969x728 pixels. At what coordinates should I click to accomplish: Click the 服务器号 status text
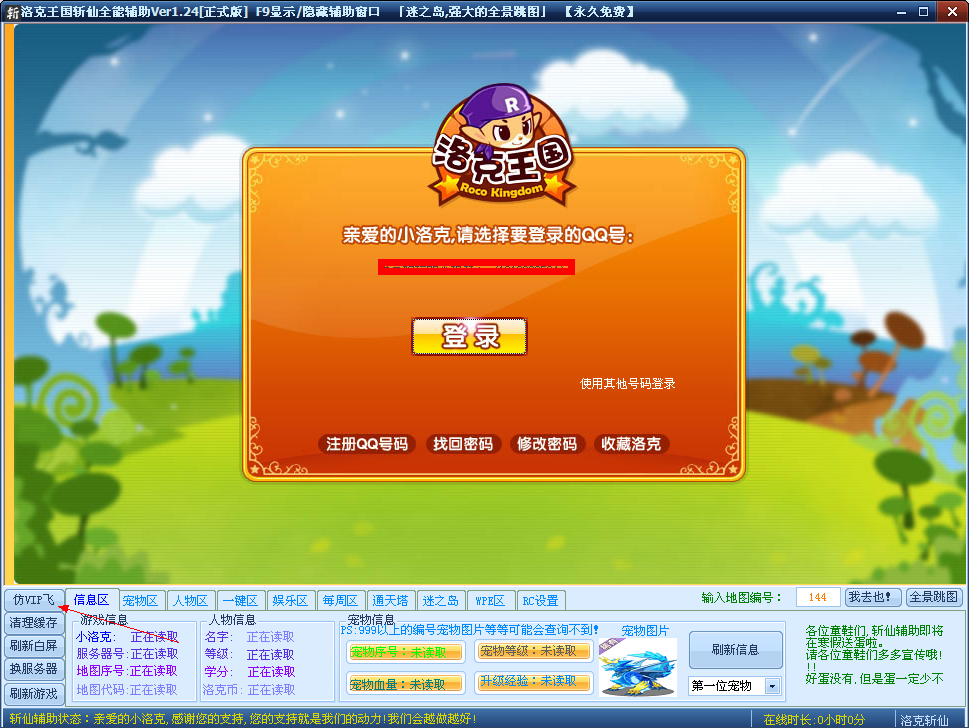coord(154,654)
